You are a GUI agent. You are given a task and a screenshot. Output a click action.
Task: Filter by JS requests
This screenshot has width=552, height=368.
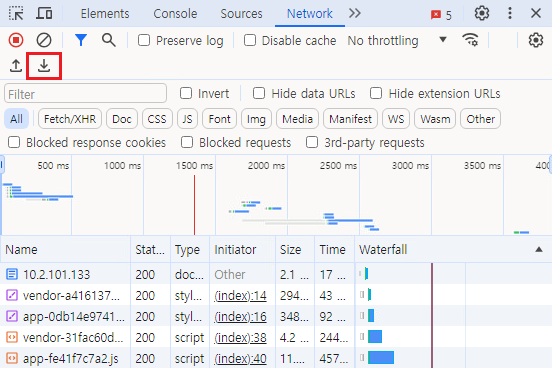point(187,119)
